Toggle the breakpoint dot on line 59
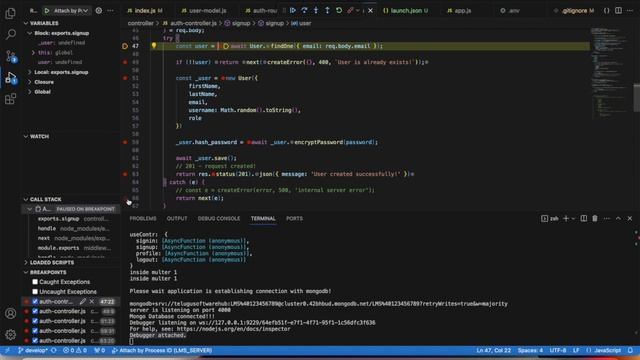The height and width of the screenshot is (360, 640). tap(125, 142)
